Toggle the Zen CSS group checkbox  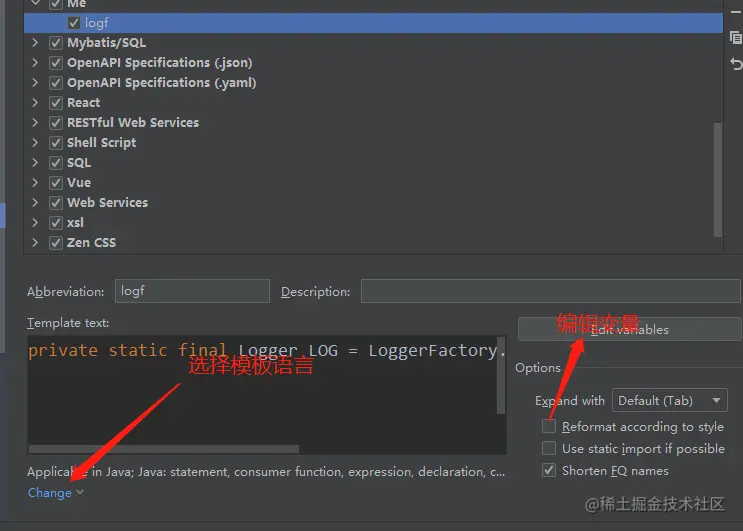pyautogui.click(x=55, y=243)
